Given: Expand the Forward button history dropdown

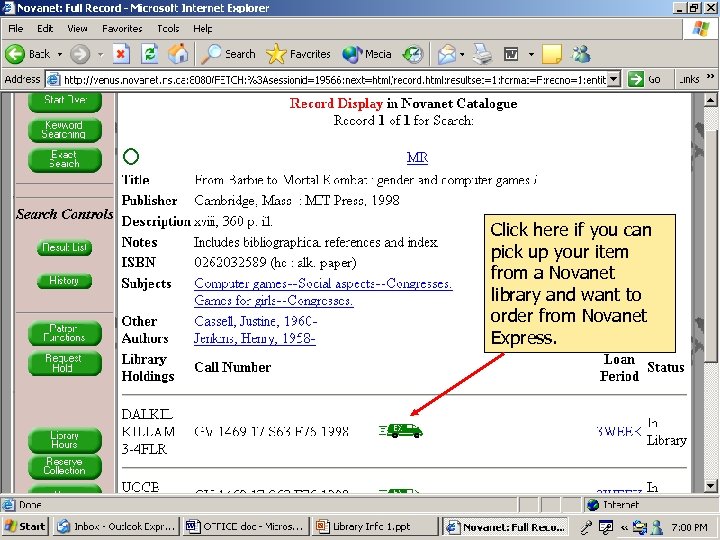Looking at the screenshot, I should (100, 54).
